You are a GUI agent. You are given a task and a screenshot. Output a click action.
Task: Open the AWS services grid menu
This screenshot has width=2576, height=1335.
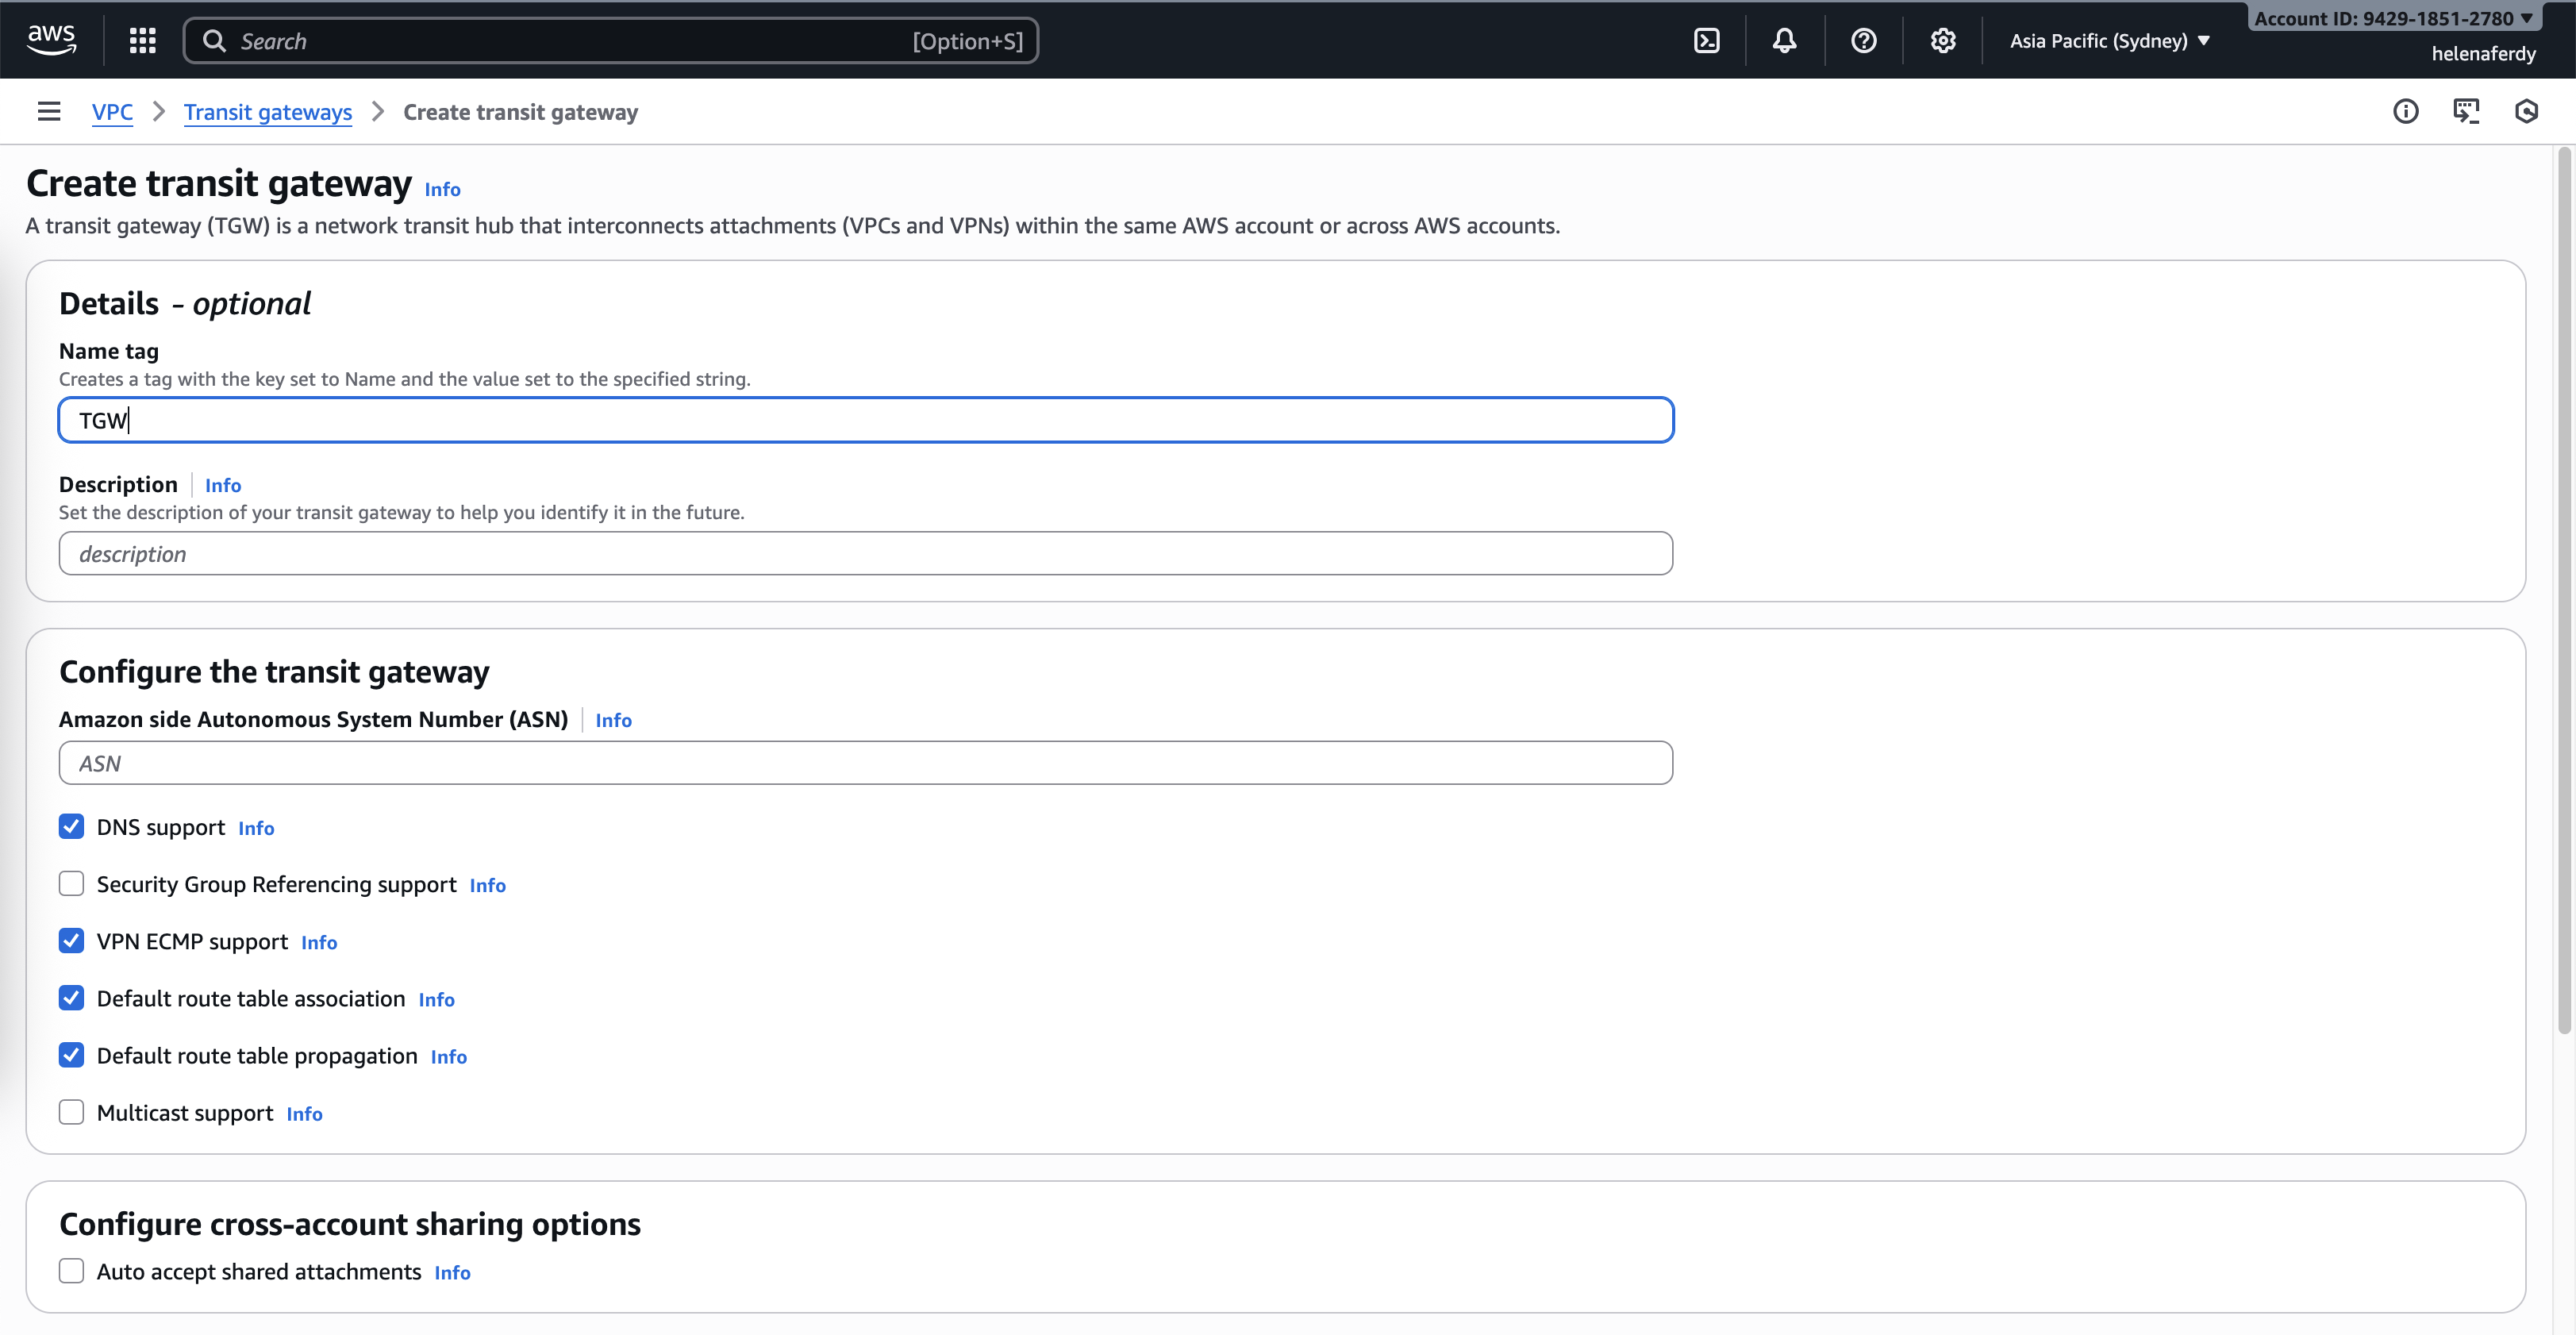coord(142,40)
